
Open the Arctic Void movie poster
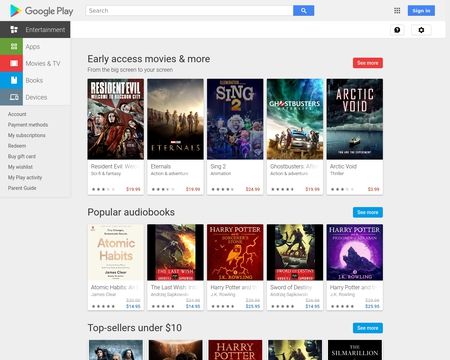tap(355, 119)
